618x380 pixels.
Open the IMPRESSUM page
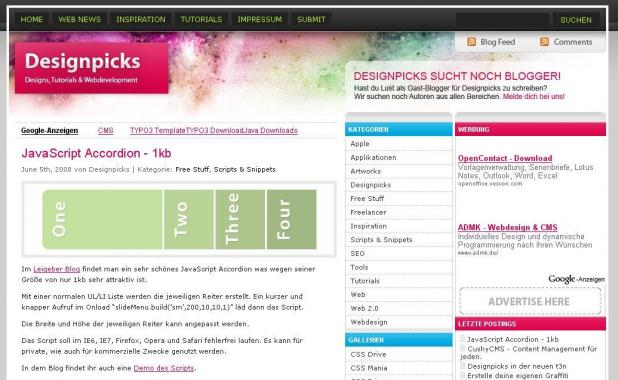pos(260,19)
